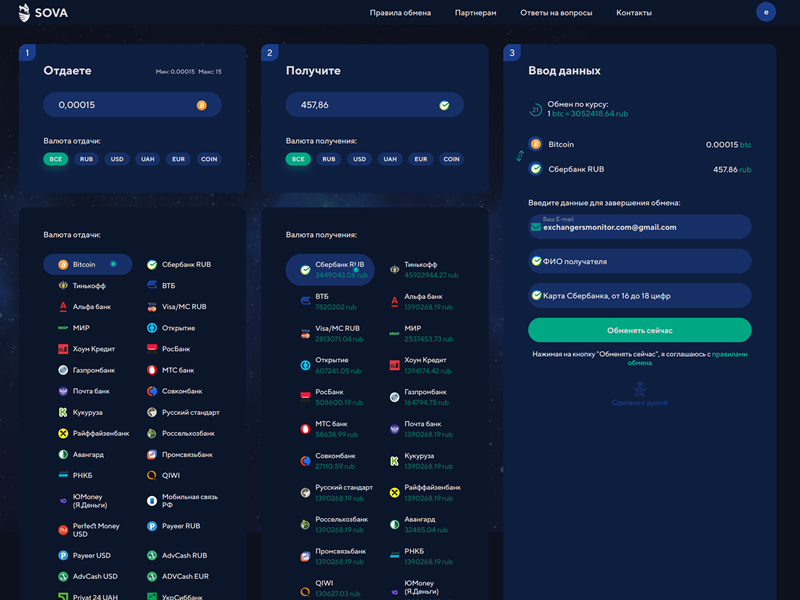Select AdvCash RUB icon in give list
The width and height of the screenshot is (800, 600).
point(152,556)
